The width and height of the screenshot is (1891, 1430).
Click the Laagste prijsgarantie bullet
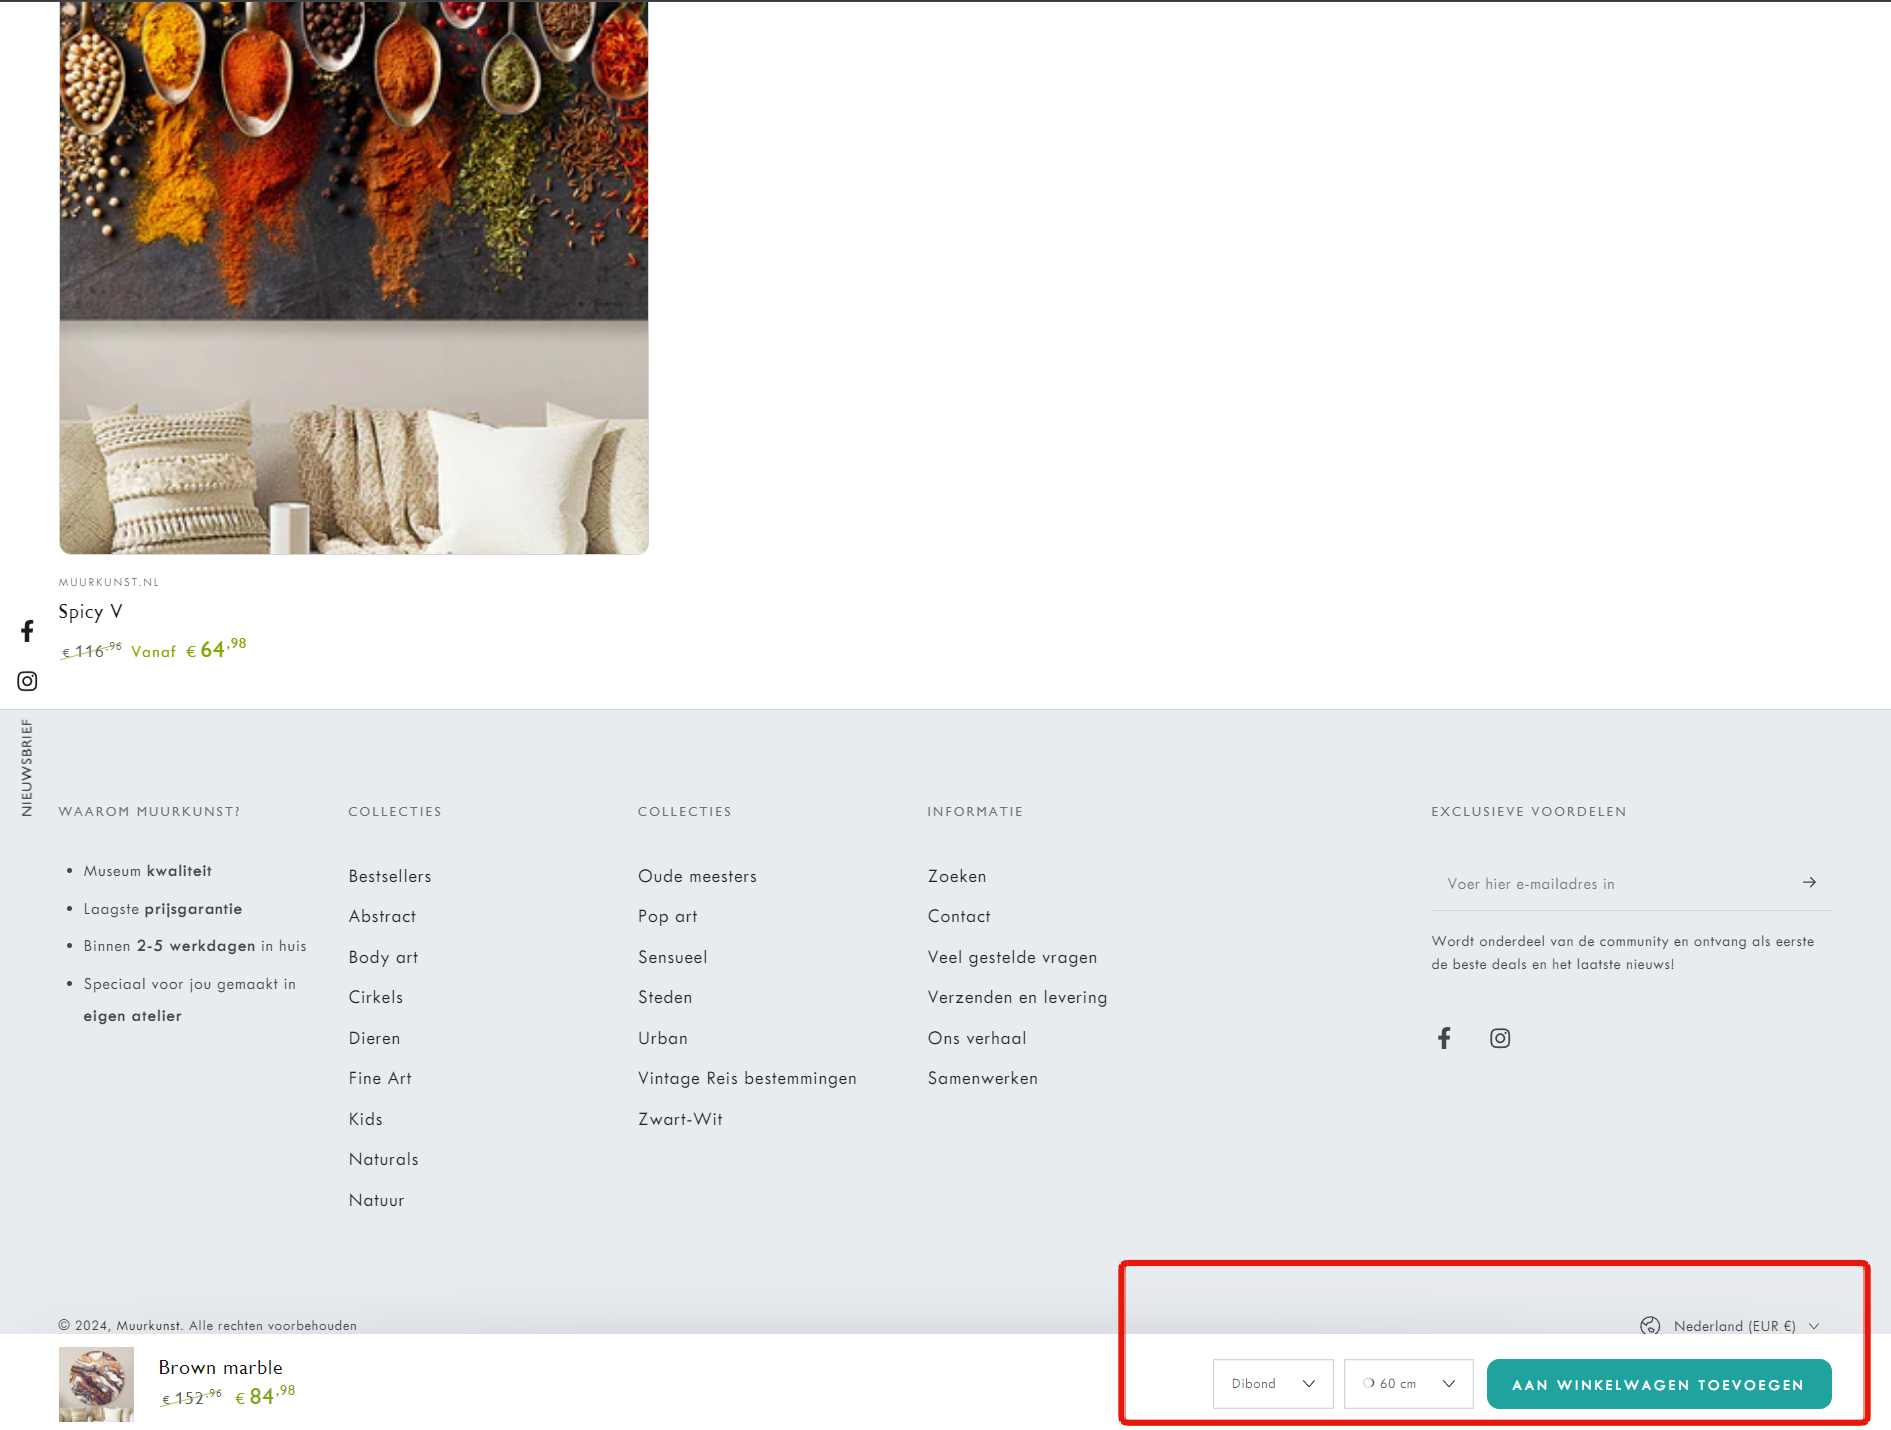tap(163, 909)
